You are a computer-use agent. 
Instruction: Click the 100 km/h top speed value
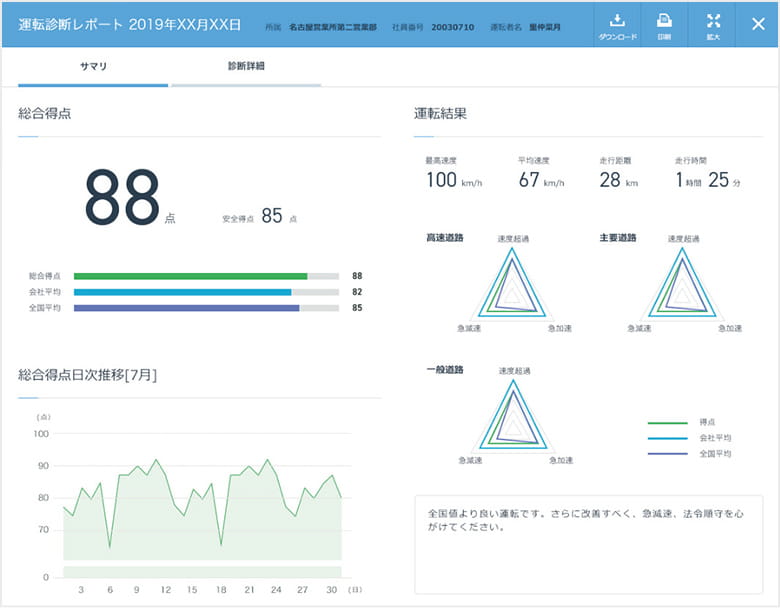click(x=454, y=180)
